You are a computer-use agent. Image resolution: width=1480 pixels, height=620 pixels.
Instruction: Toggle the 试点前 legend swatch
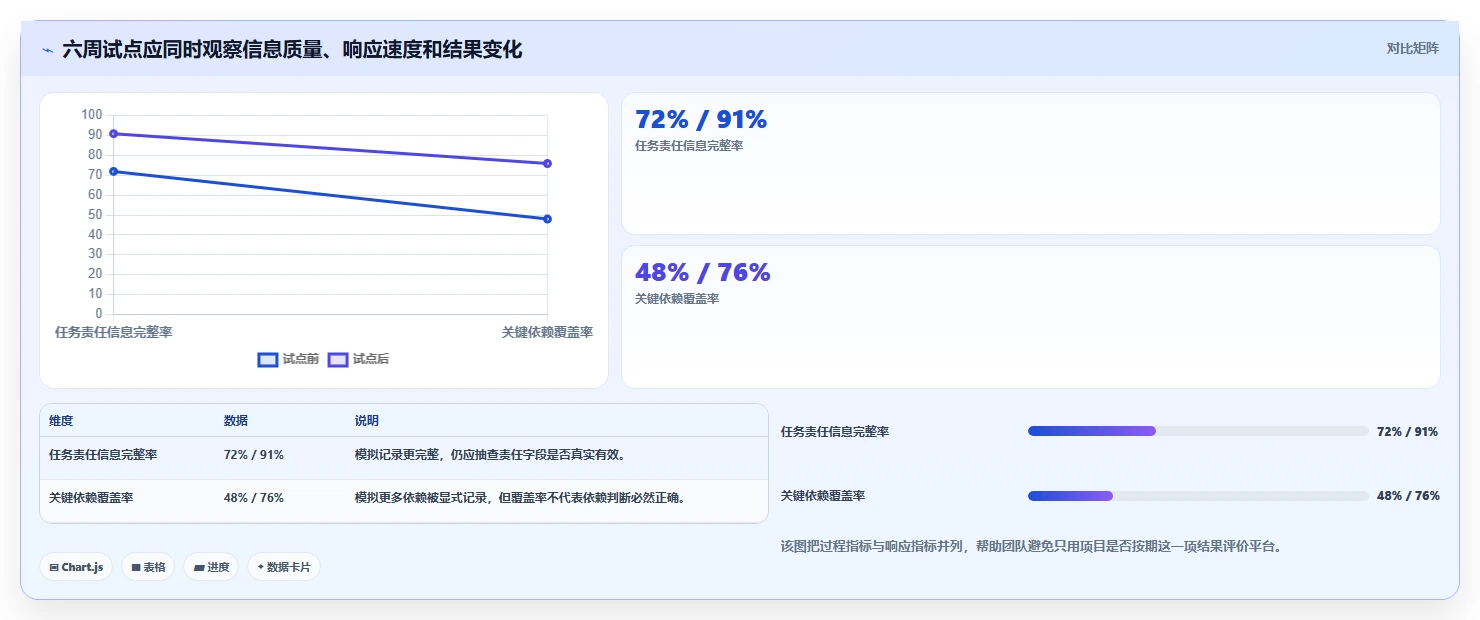click(x=268, y=360)
